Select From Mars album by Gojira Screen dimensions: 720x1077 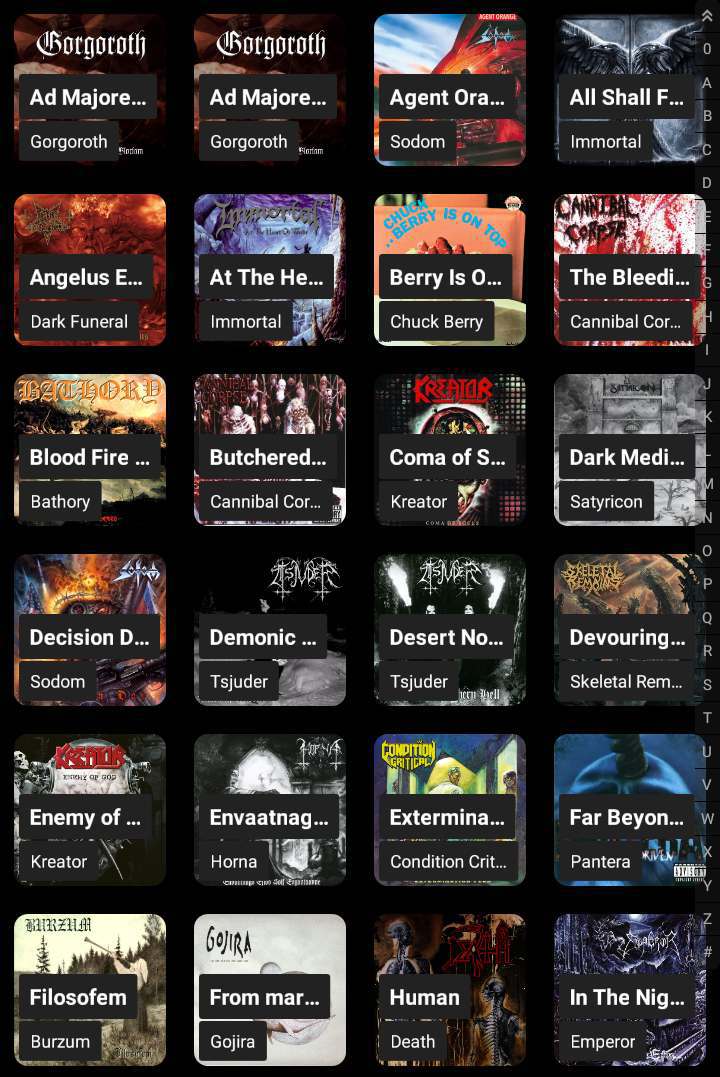[270, 990]
